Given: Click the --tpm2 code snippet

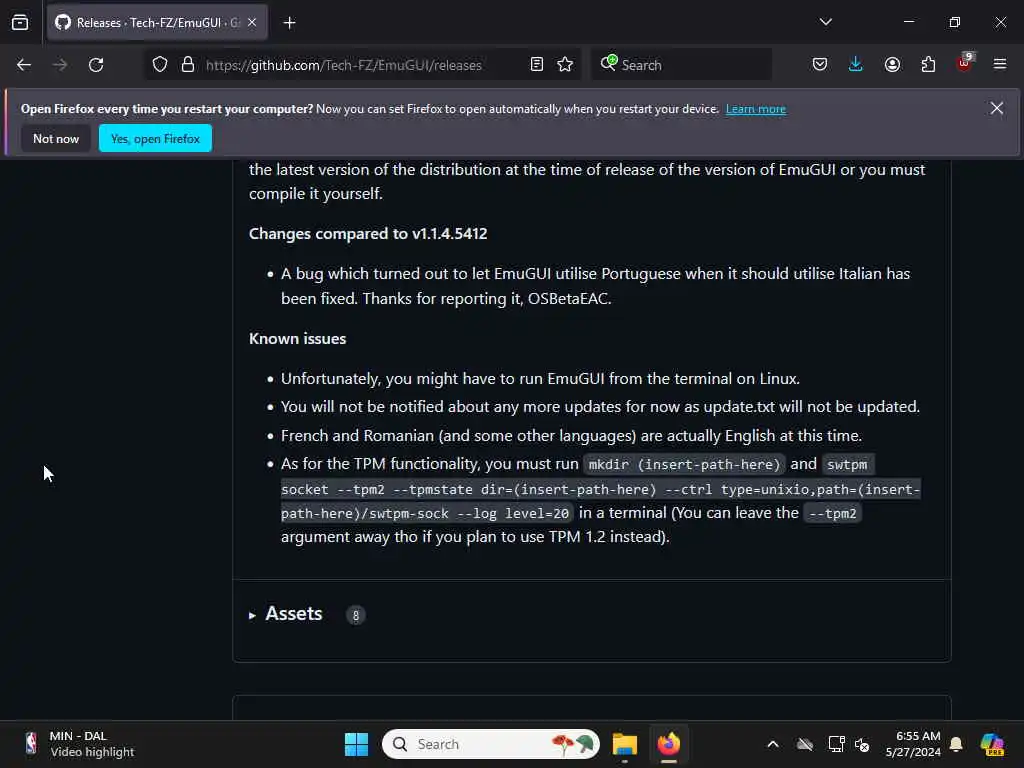Looking at the screenshot, I should [x=832, y=513].
